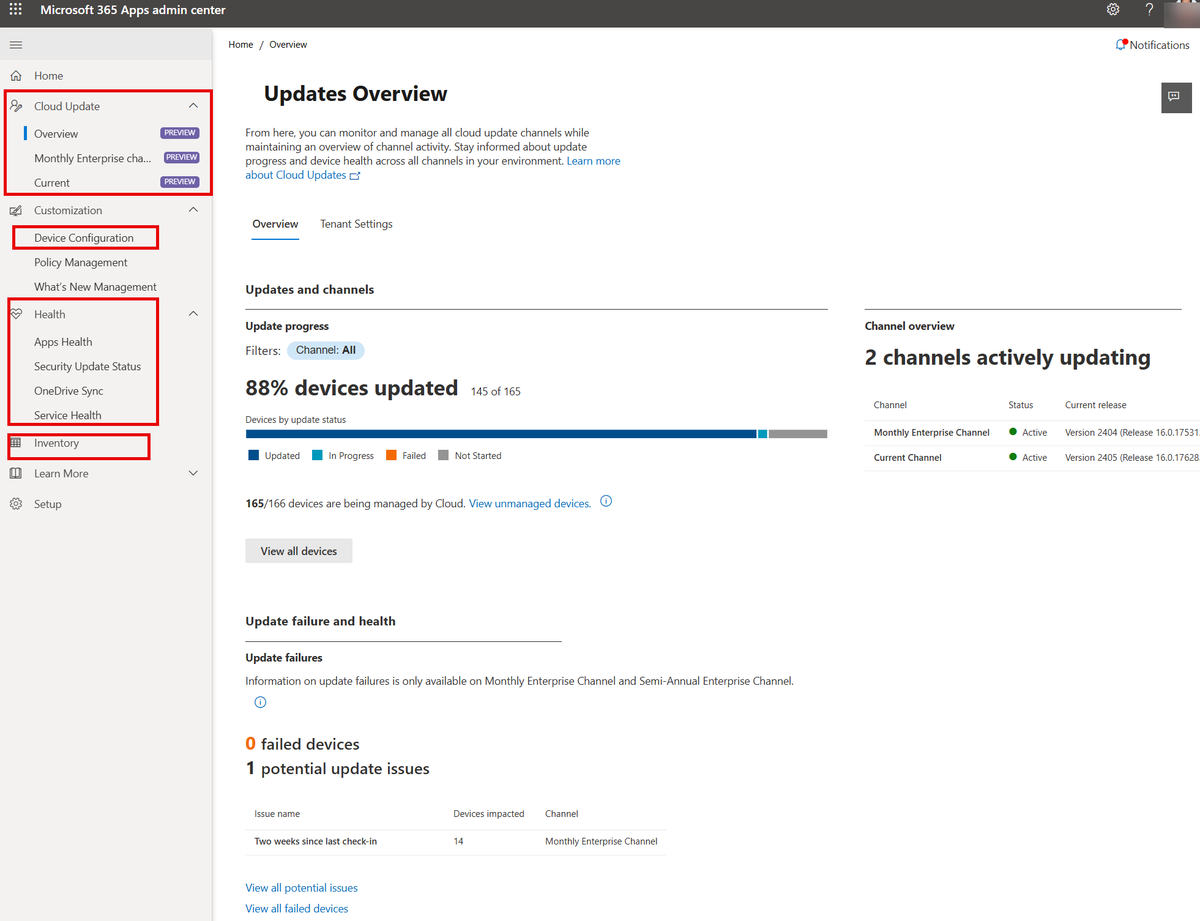Click the In Progress teal bar segment

(x=762, y=434)
